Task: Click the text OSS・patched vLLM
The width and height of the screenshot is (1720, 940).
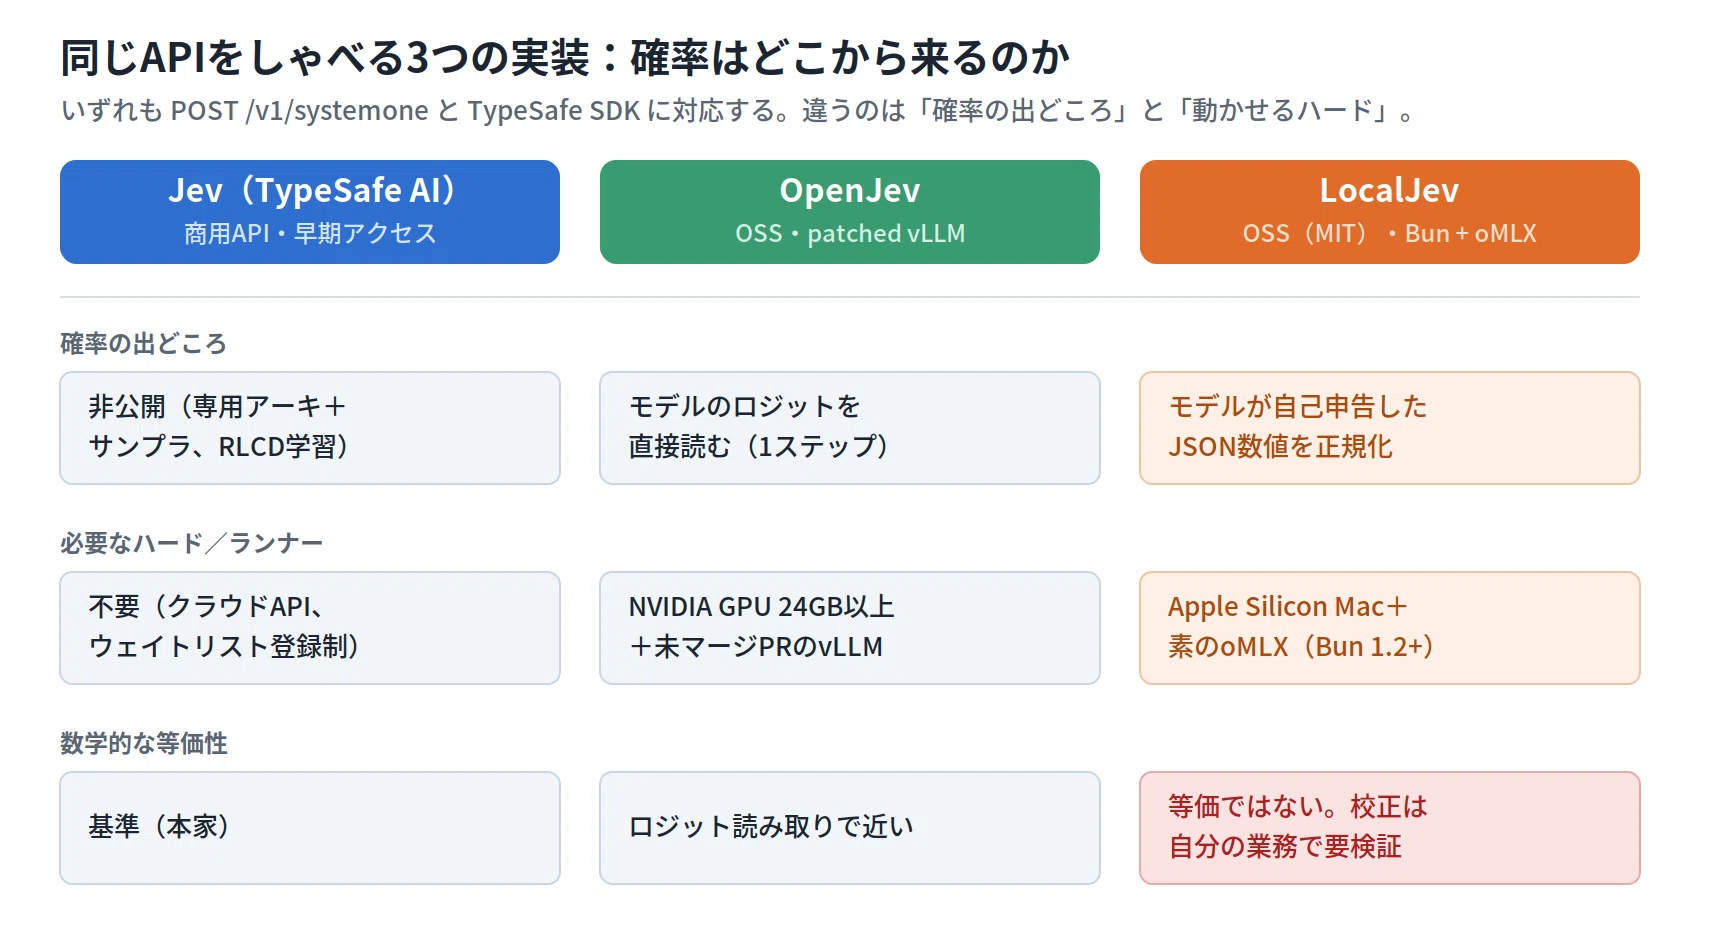Action: [x=850, y=233]
